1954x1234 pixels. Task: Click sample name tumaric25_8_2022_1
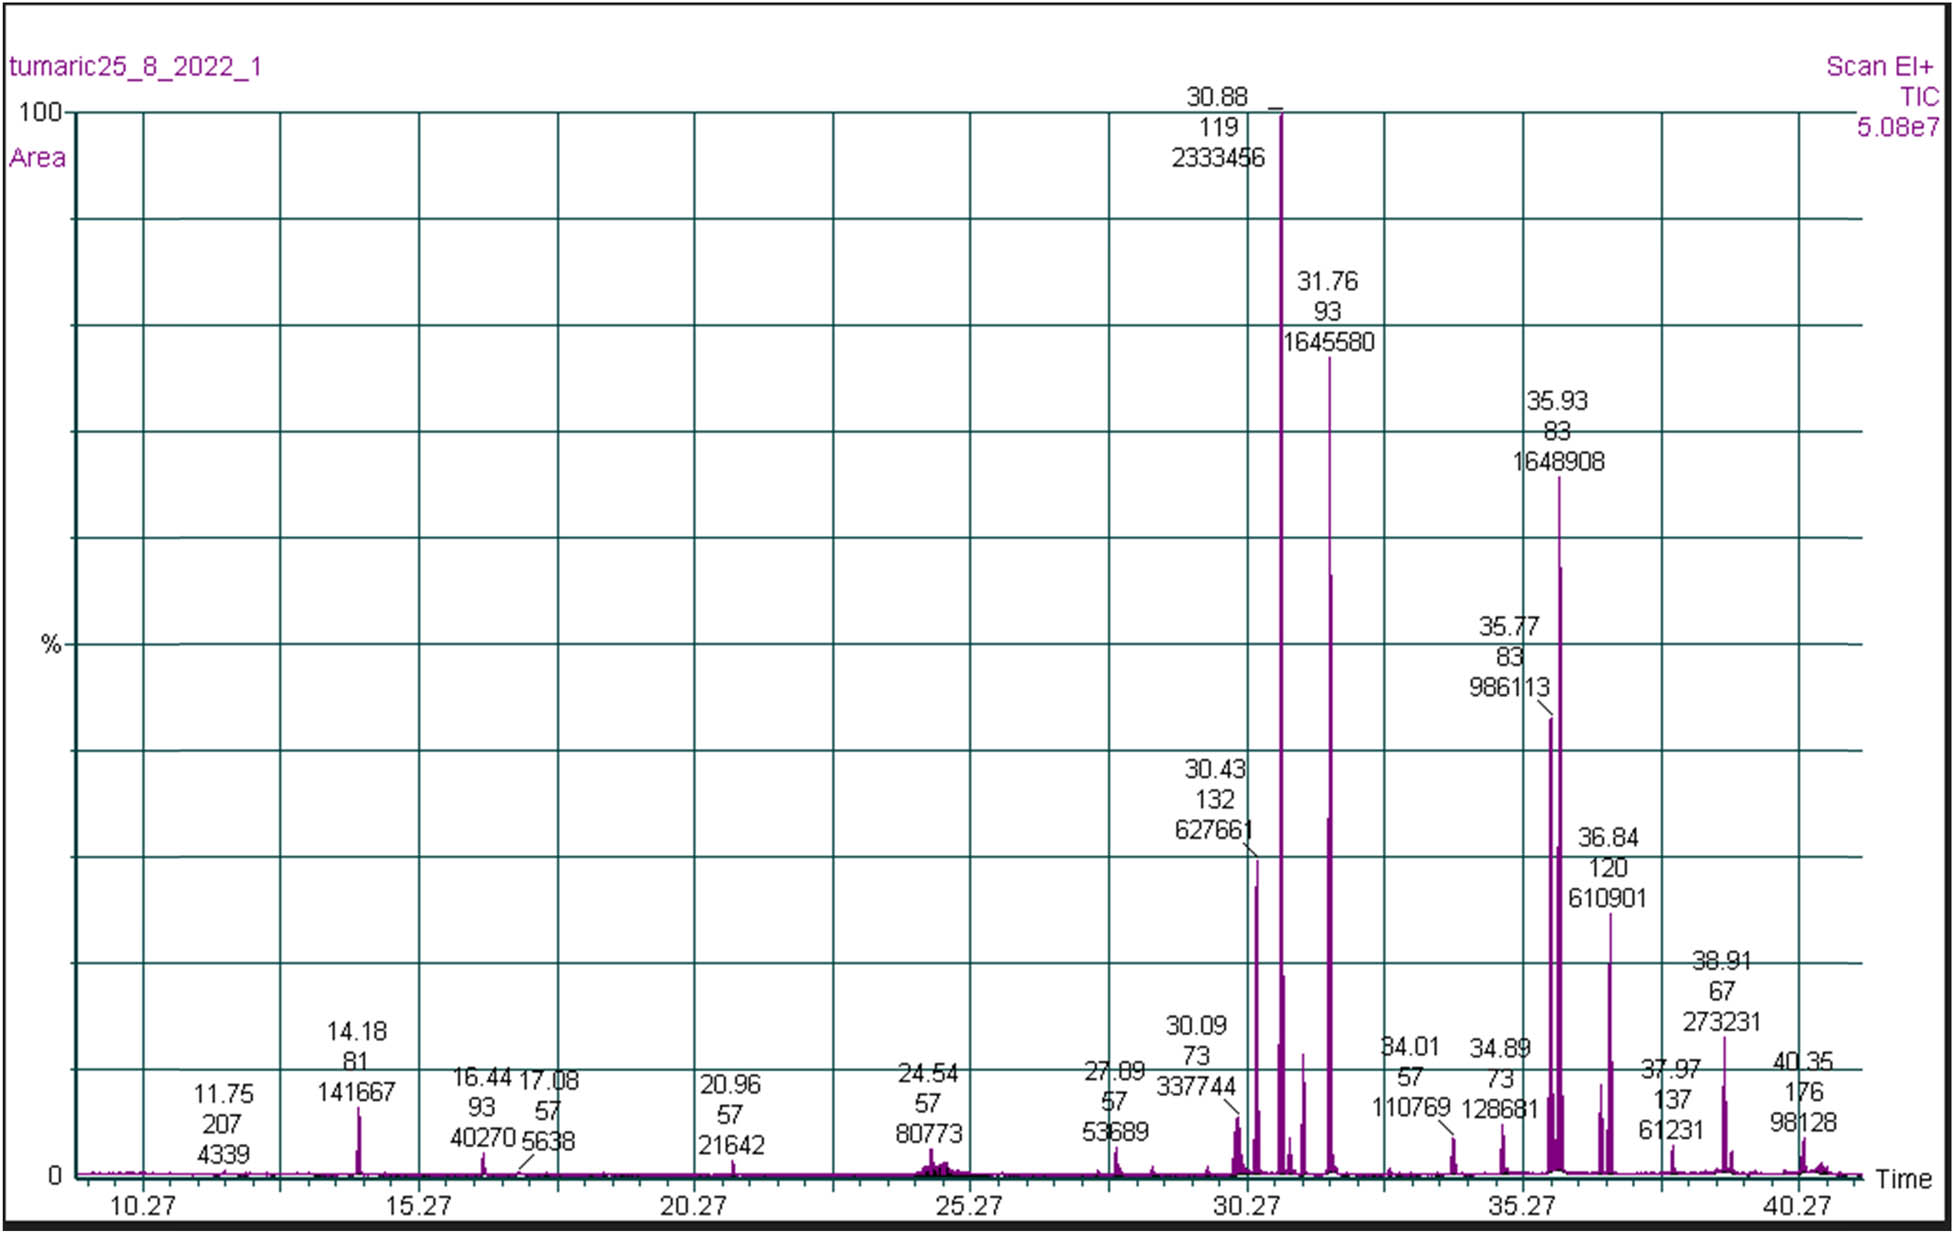[x=135, y=67]
